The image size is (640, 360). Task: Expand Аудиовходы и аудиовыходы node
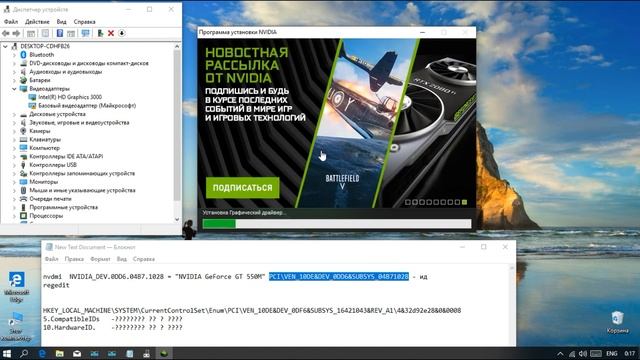[x=14, y=72]
